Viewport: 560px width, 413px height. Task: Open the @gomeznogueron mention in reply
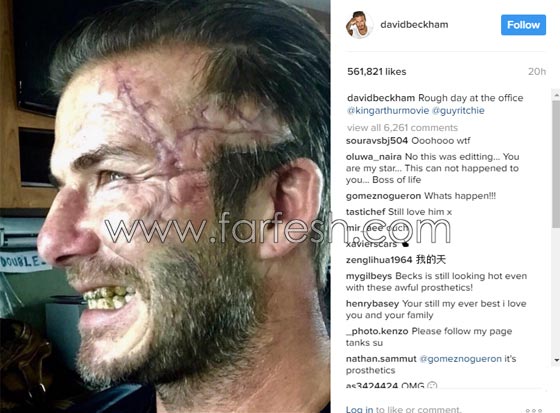pos(461,359)
